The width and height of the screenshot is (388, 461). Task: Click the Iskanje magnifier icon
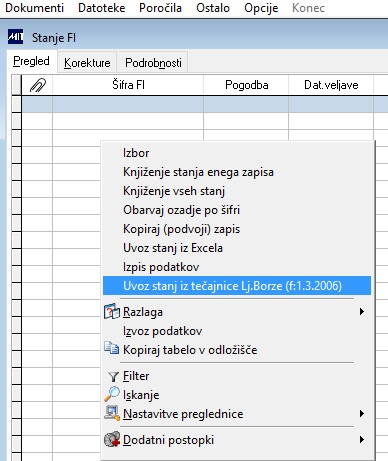(x=112, y=394)
